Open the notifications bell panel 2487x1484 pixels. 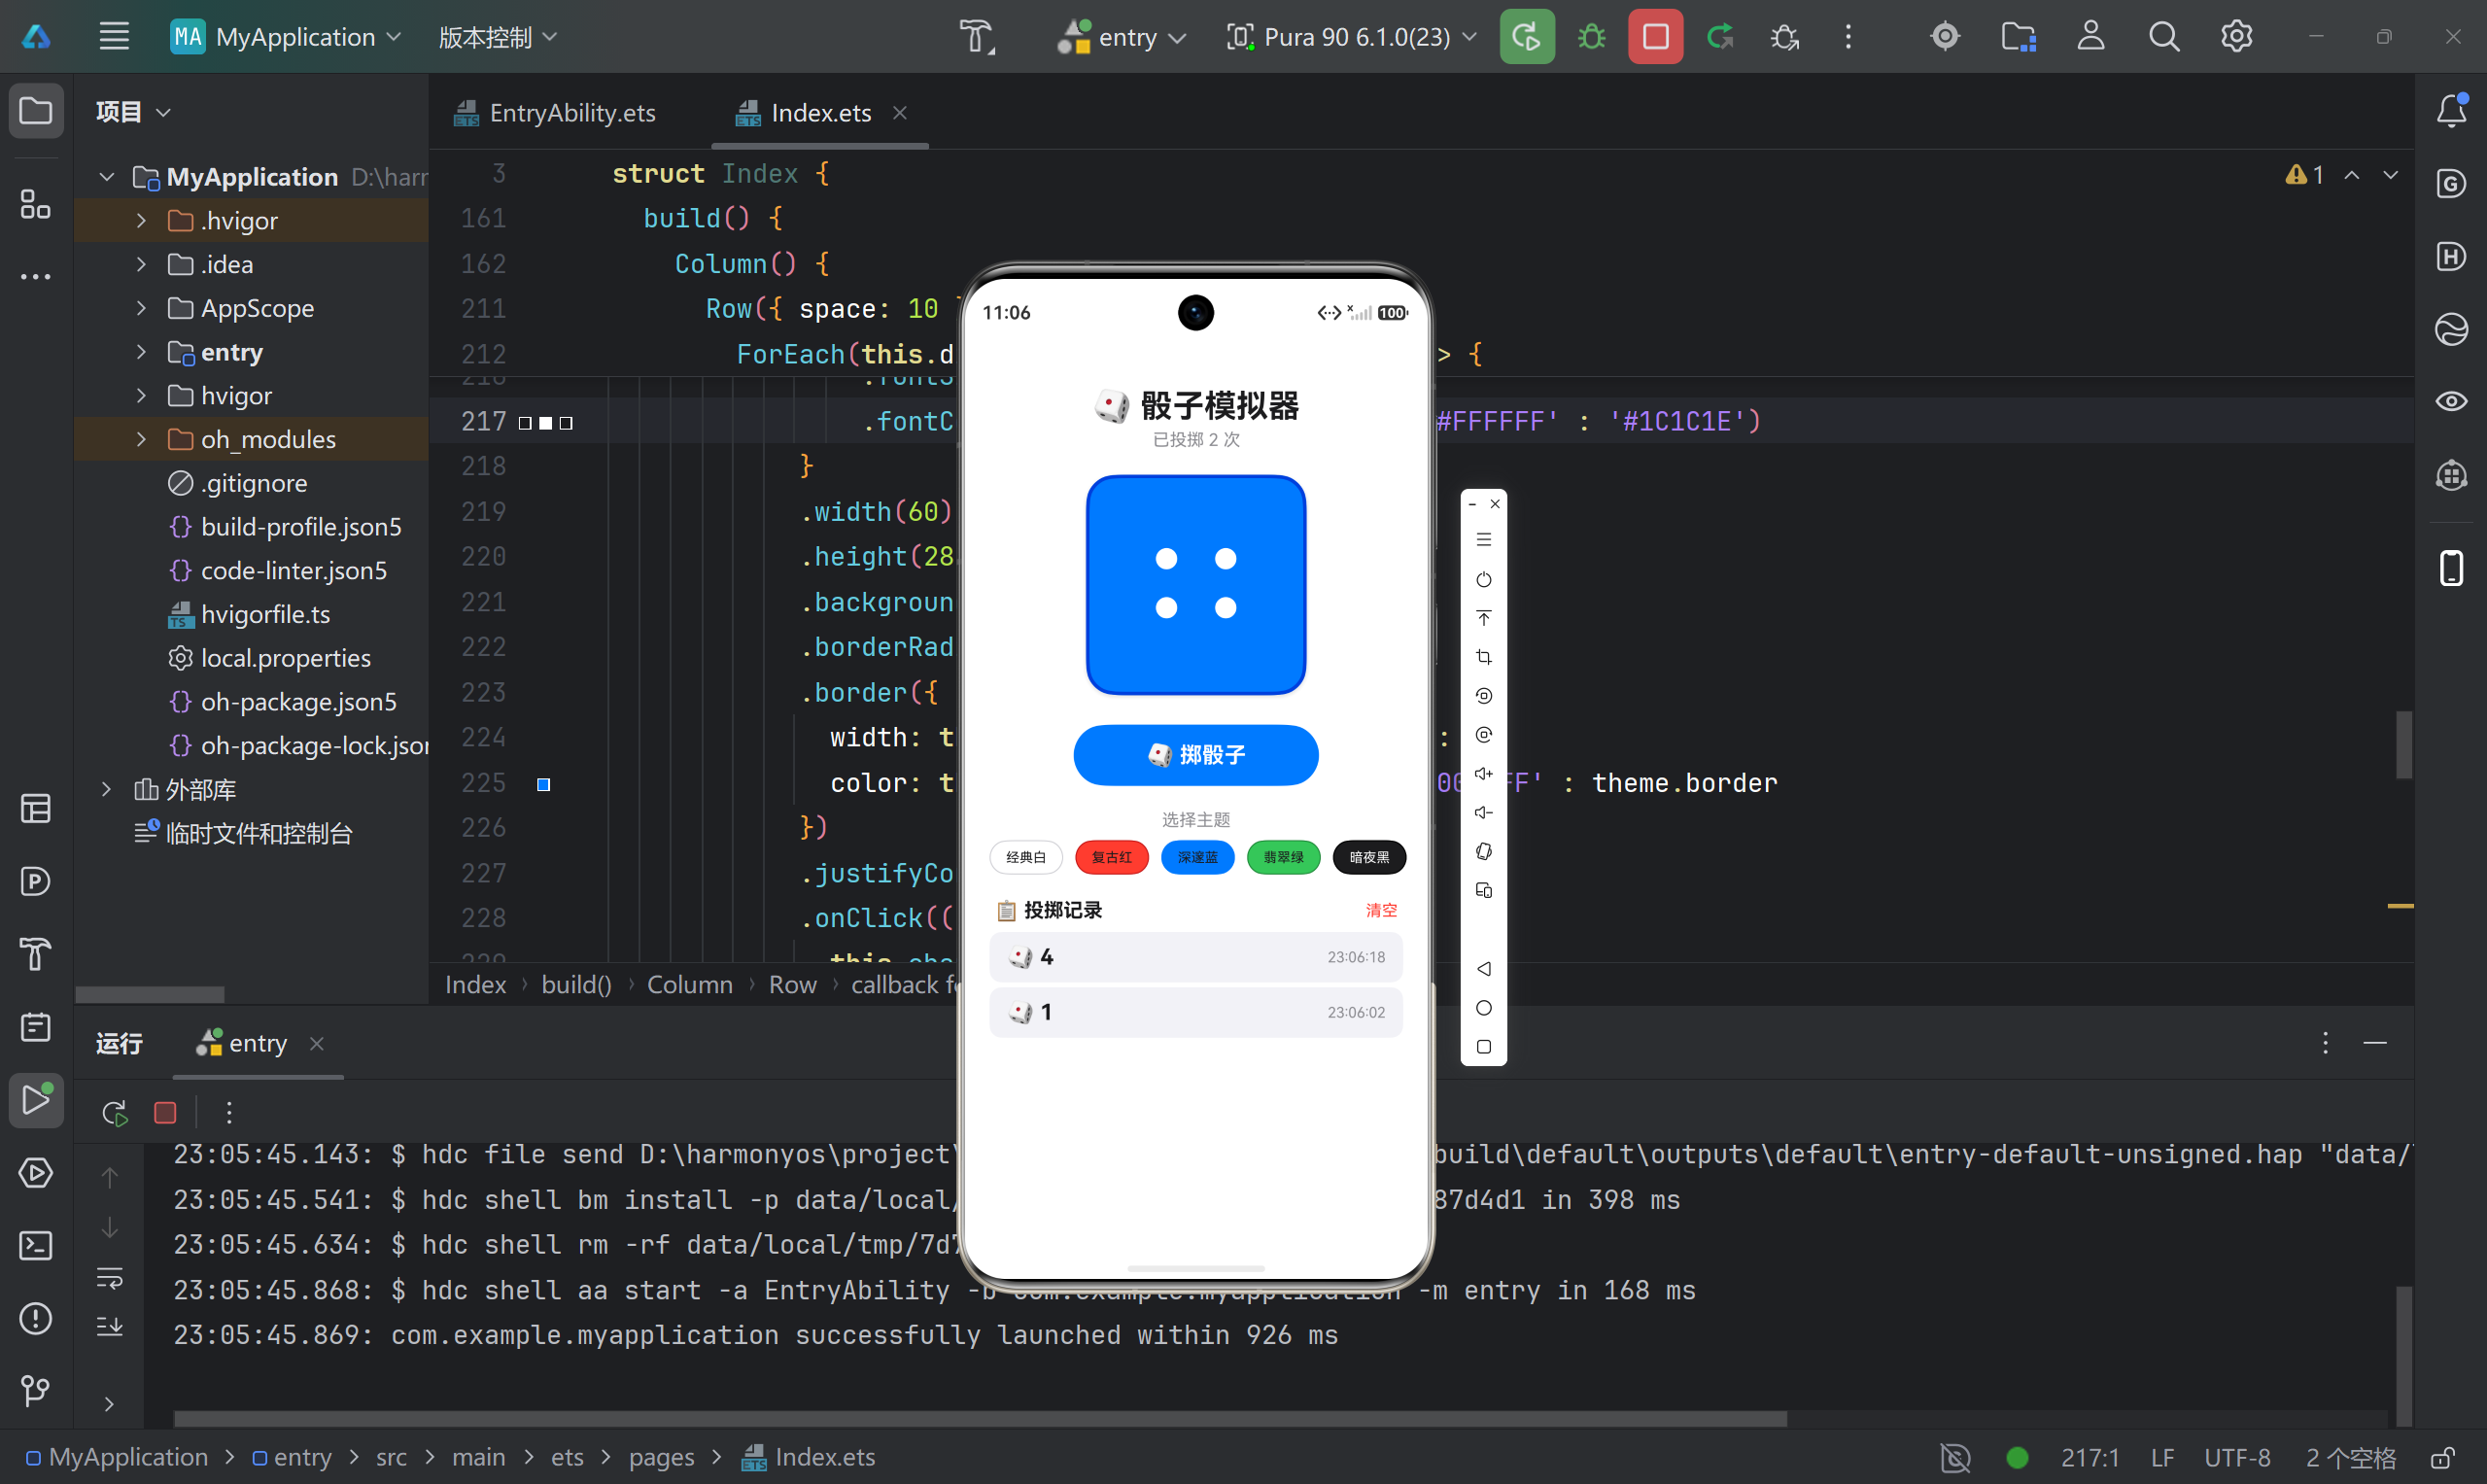(x=2452, y=110)
